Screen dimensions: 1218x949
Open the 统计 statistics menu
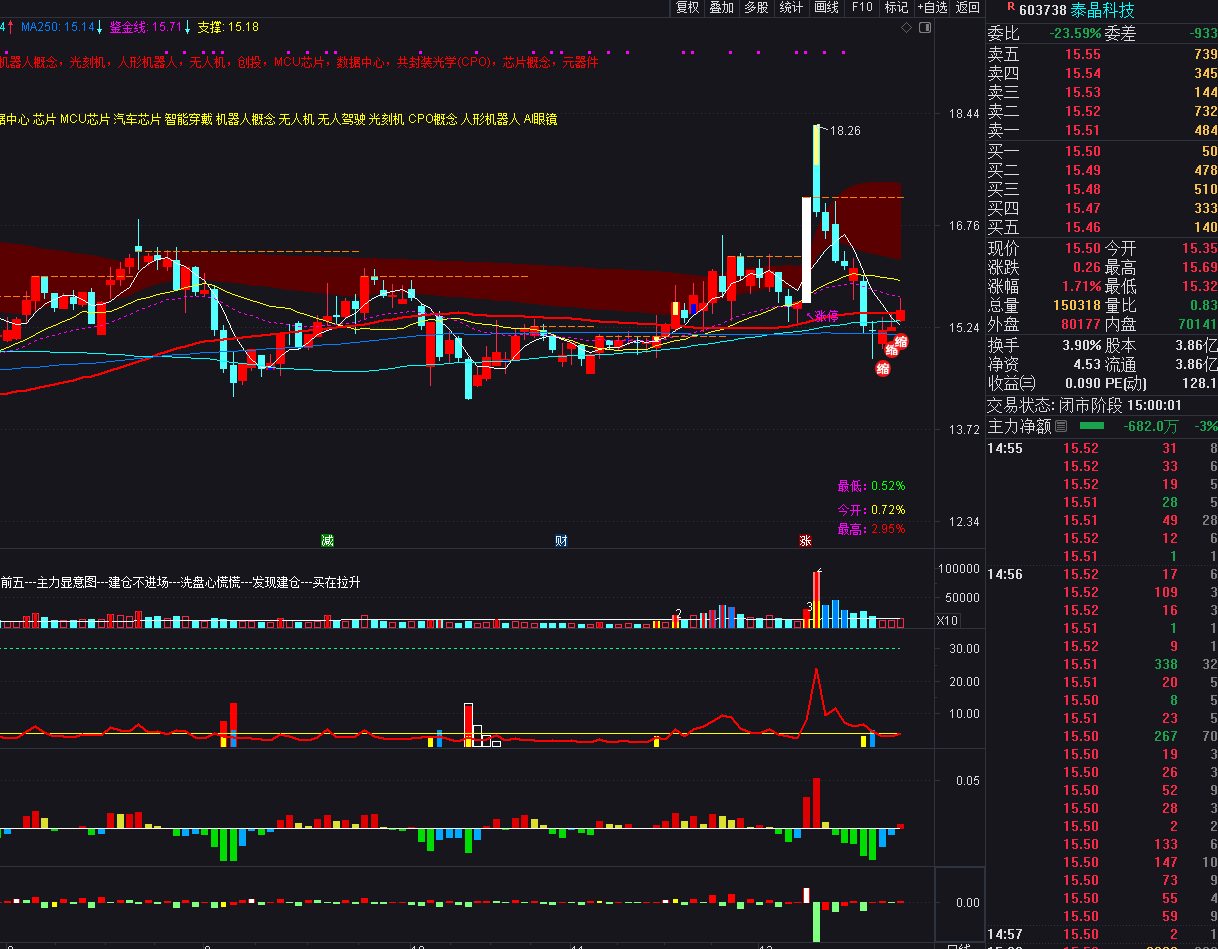pos(791,8)
